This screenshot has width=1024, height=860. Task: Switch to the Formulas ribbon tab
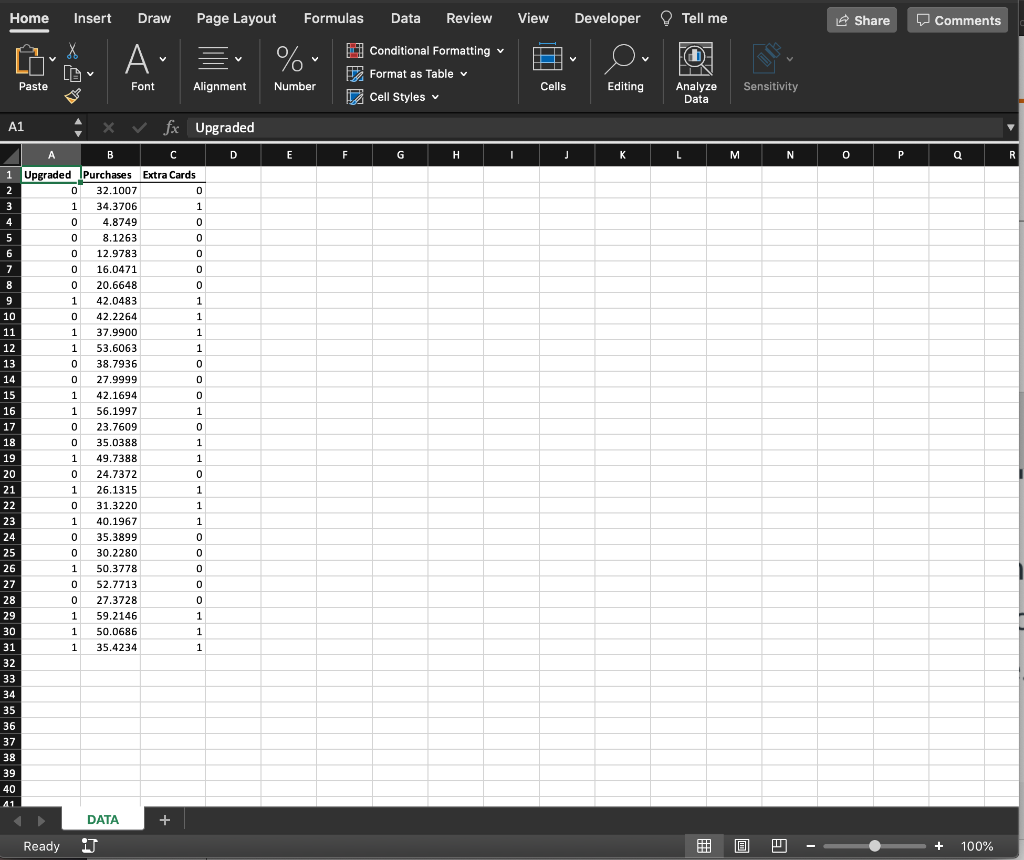pyautogui.click(x=333, y=18)
